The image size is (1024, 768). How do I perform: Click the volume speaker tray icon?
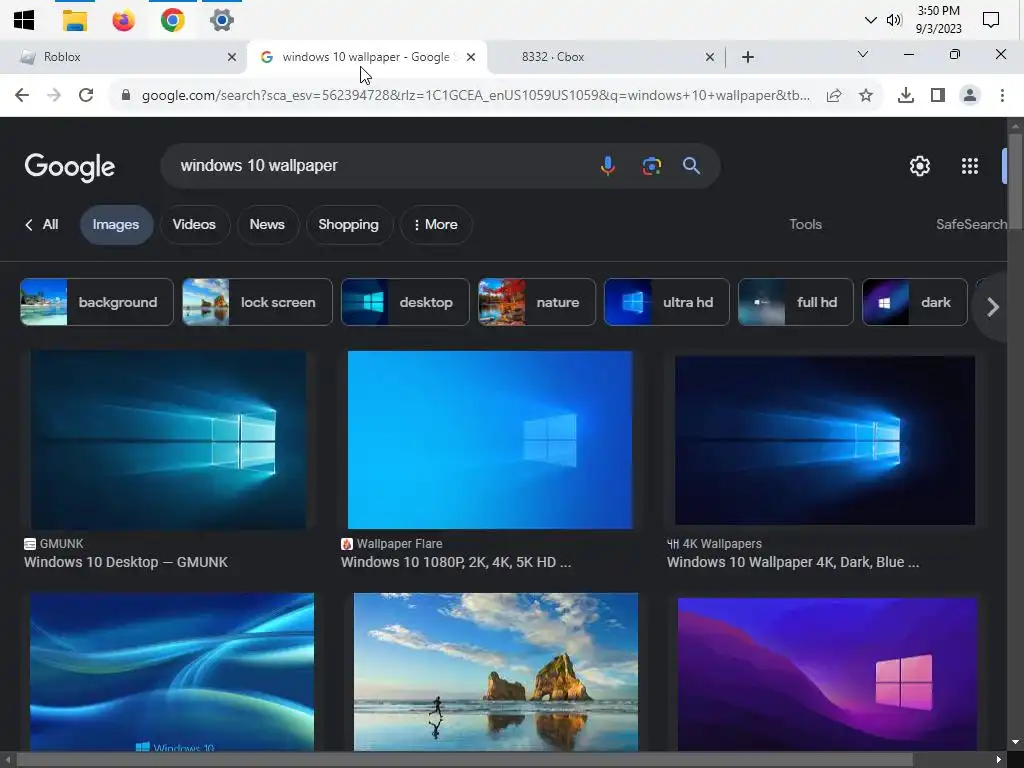[x=893, y=20]
